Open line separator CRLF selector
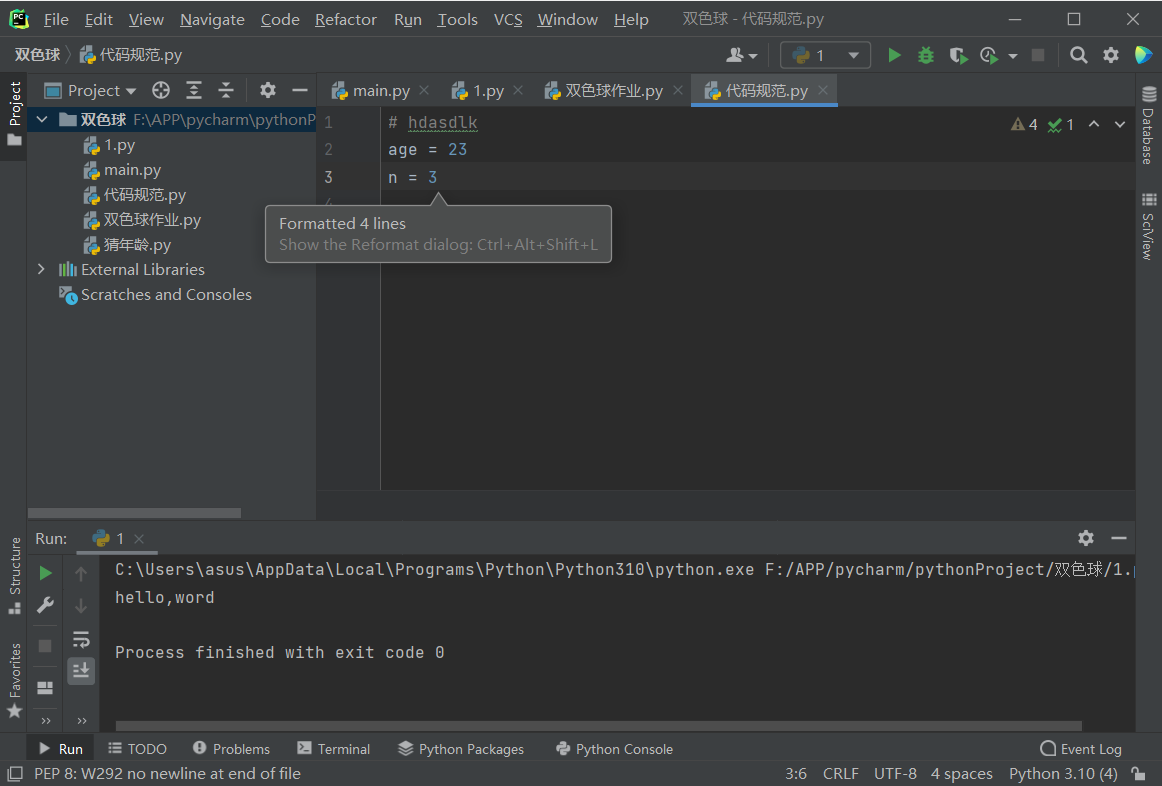 (x=840, y=773)
